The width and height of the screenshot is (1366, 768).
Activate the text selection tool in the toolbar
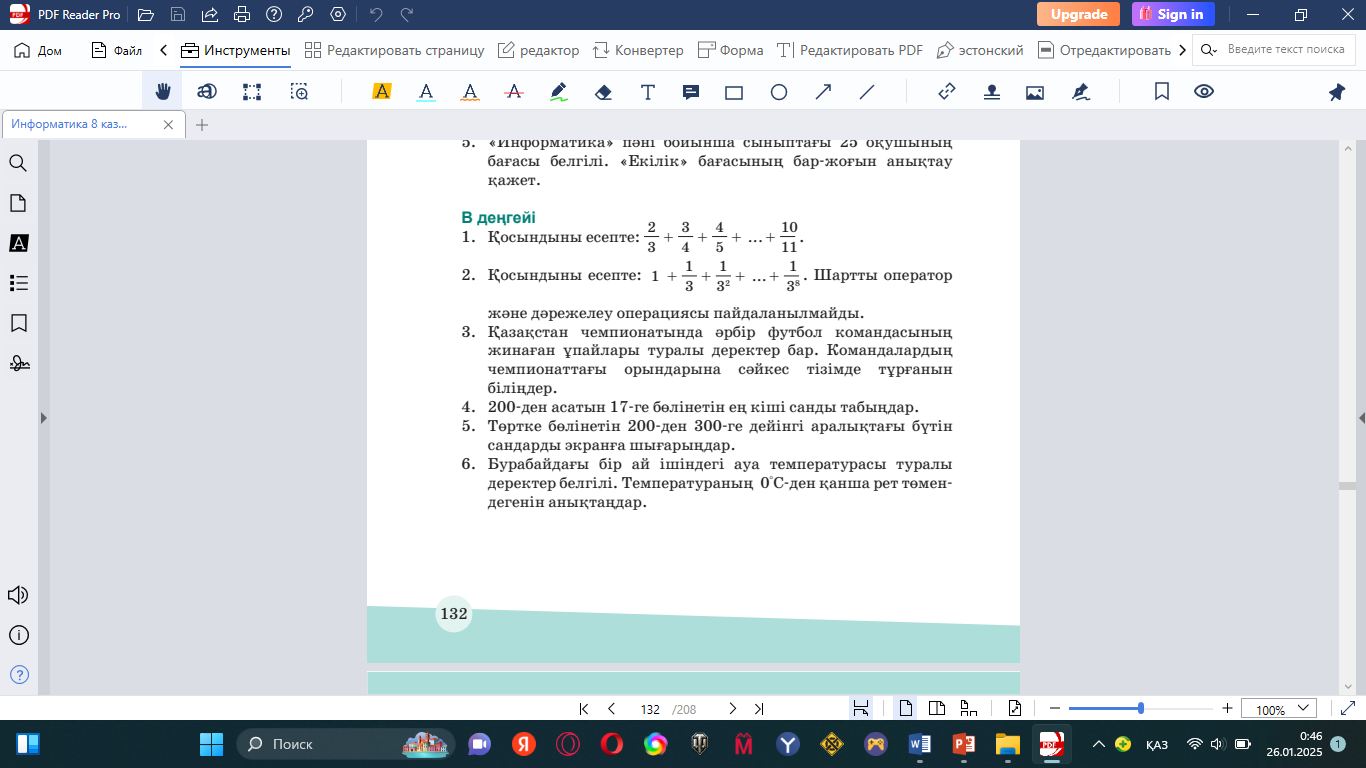pos(207,92)
